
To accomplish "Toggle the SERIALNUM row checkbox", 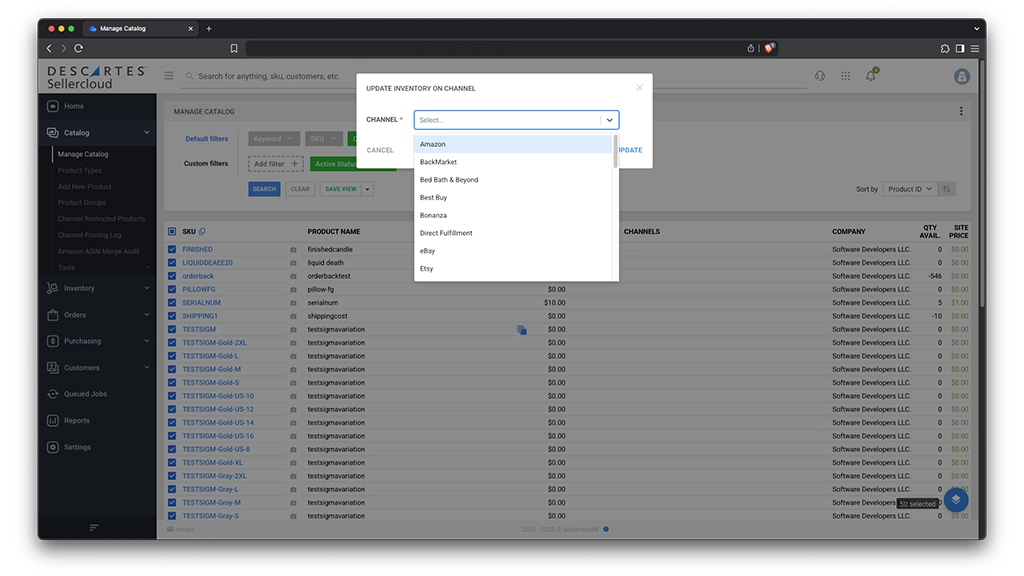I will [170, 302].
